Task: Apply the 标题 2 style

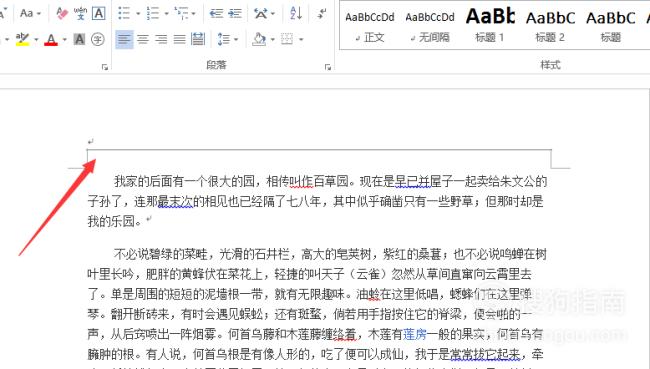Action: pyautogui.click(x=550, y=27)
